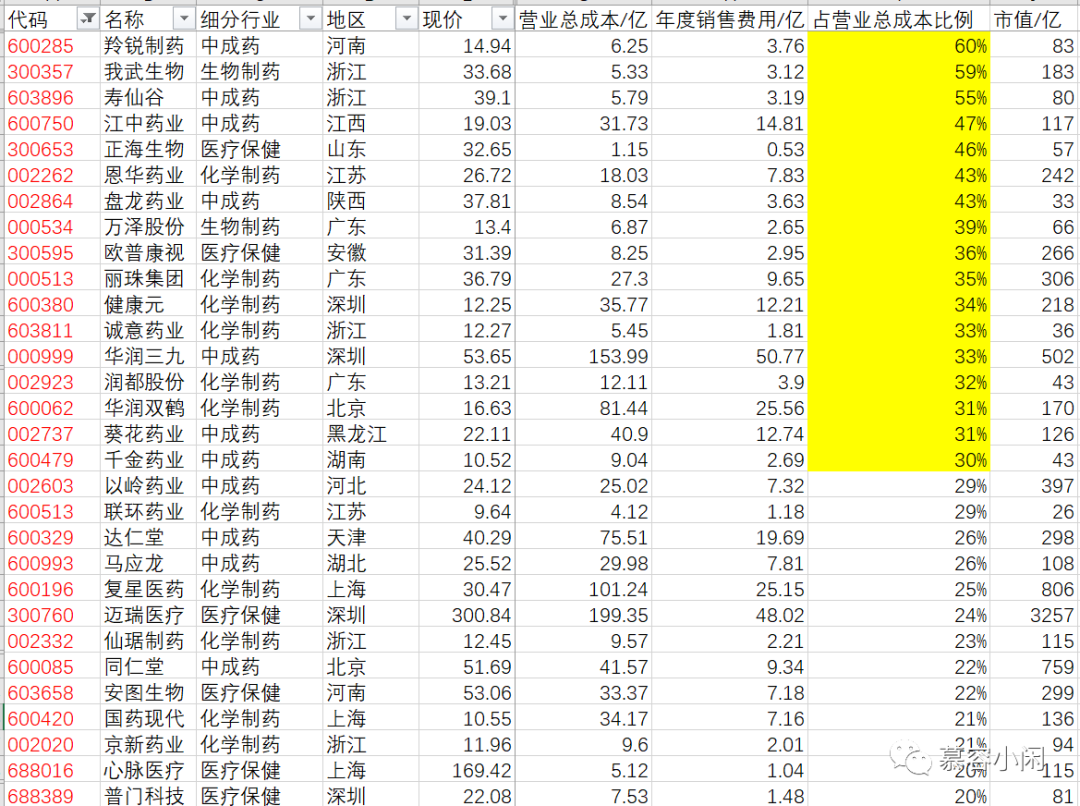Click the market value cell 759

(x=1035, y=667)
